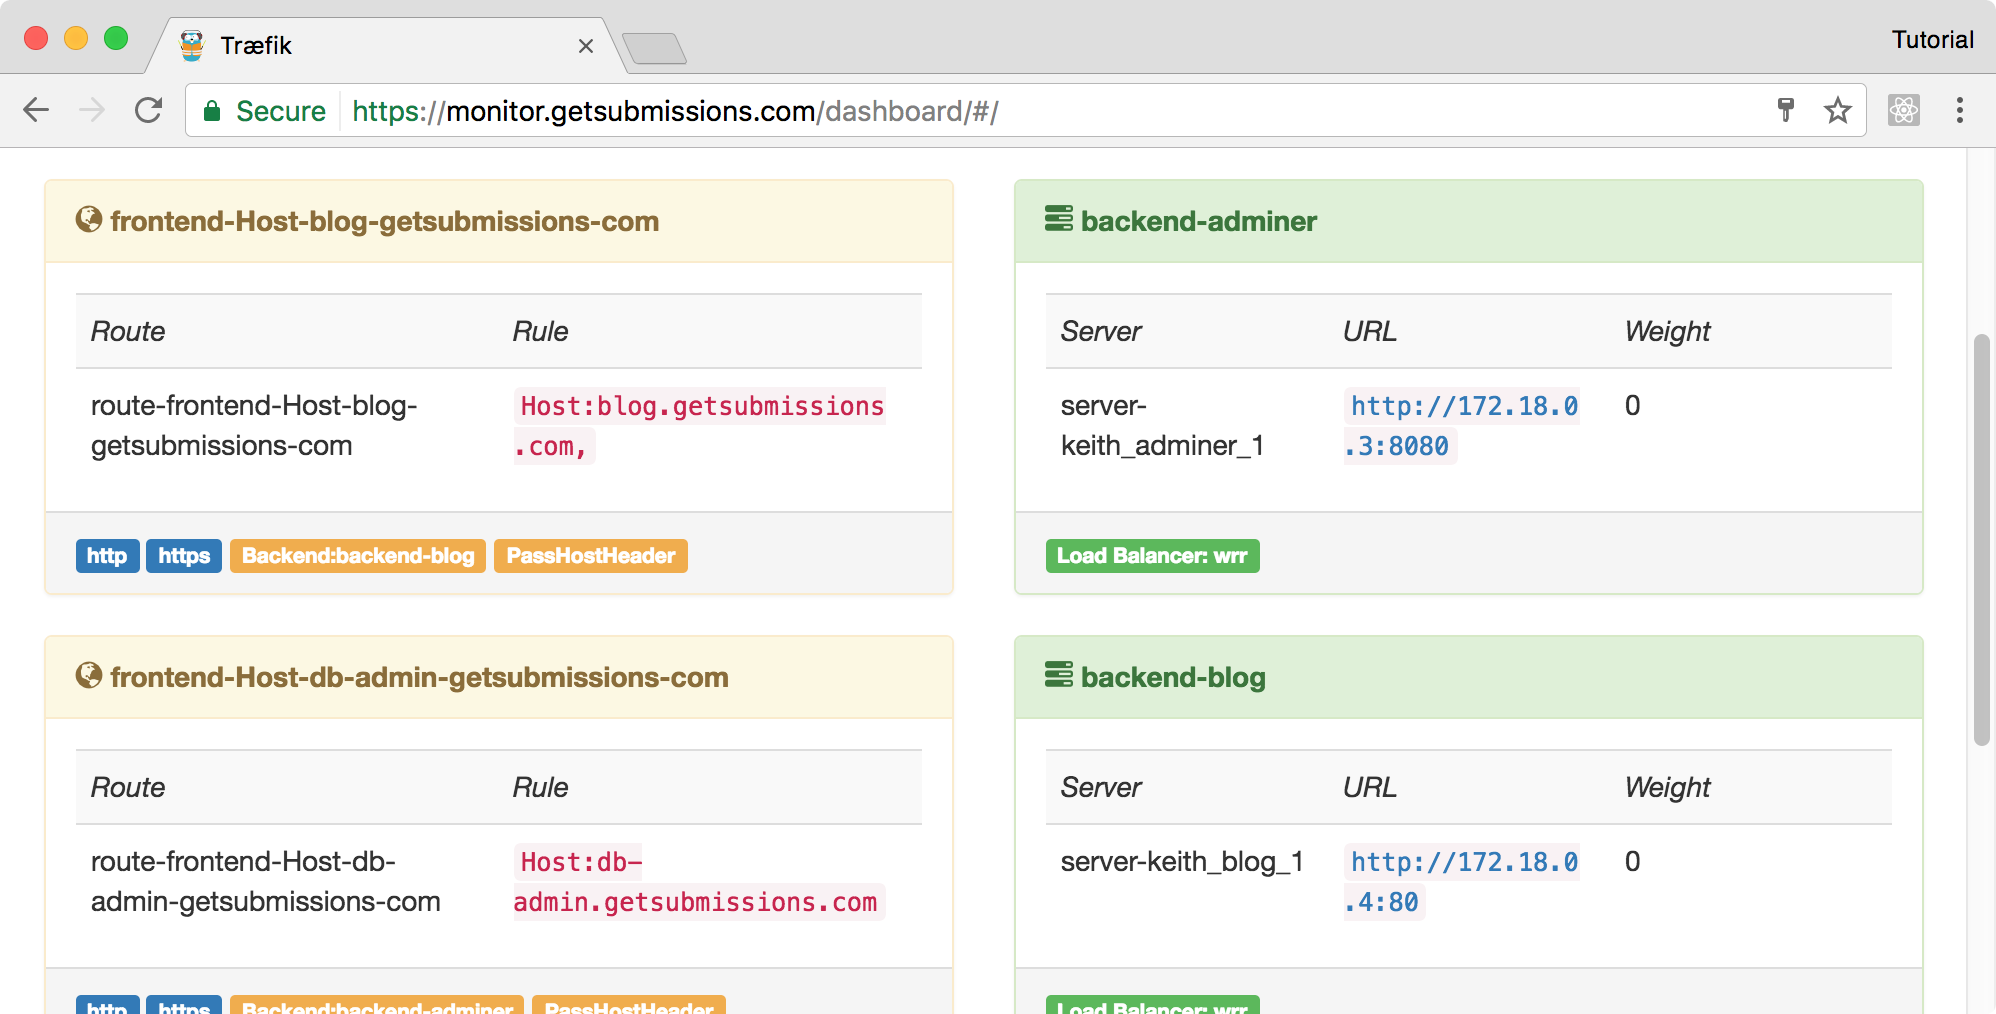Screen dimensions: 1996x1014
Task: Click server stack icon of backend-blog
Action: point(1059,675)
